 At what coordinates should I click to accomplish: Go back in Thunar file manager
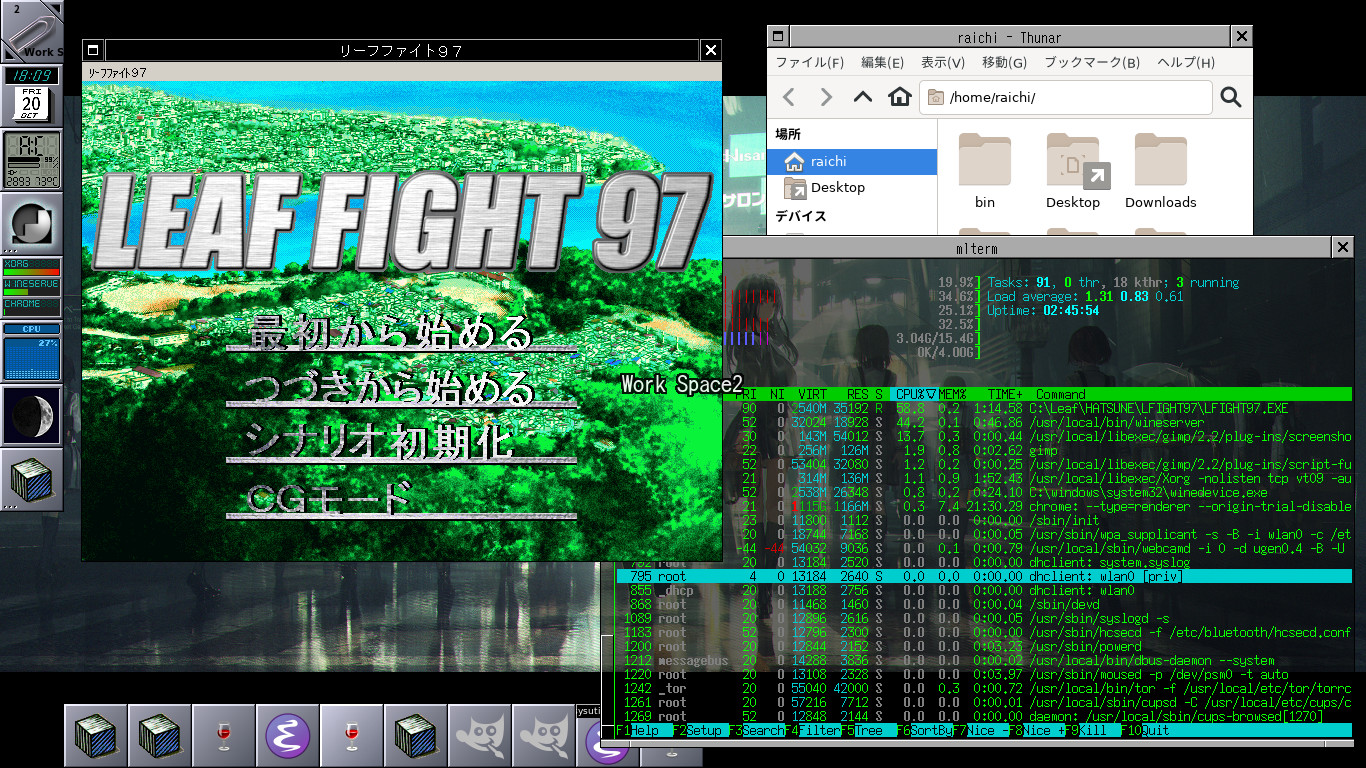tap(789, 97)
